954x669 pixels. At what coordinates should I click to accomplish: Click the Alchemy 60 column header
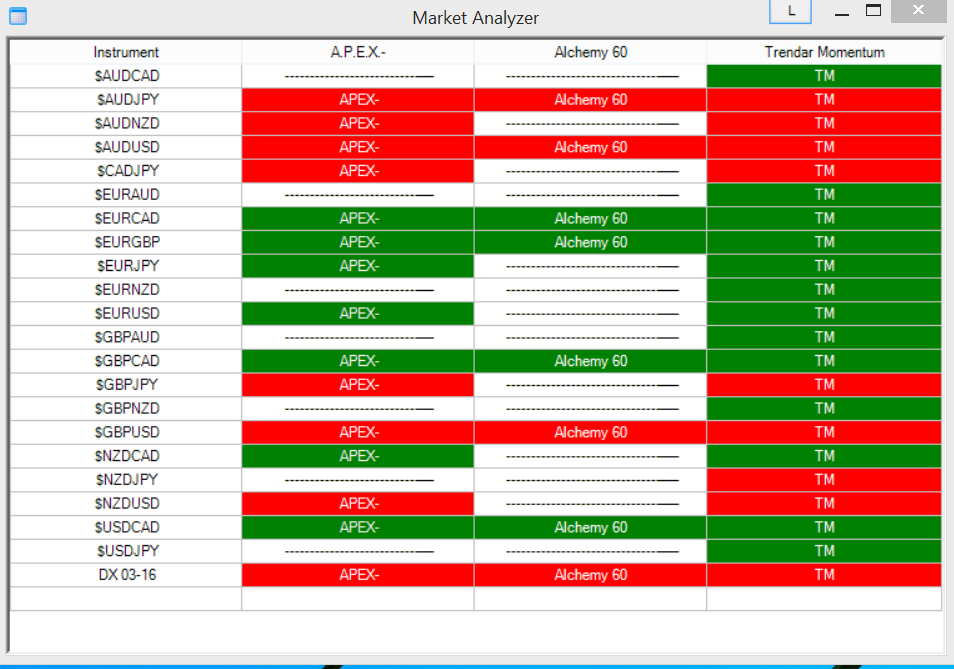click(590, 52)
